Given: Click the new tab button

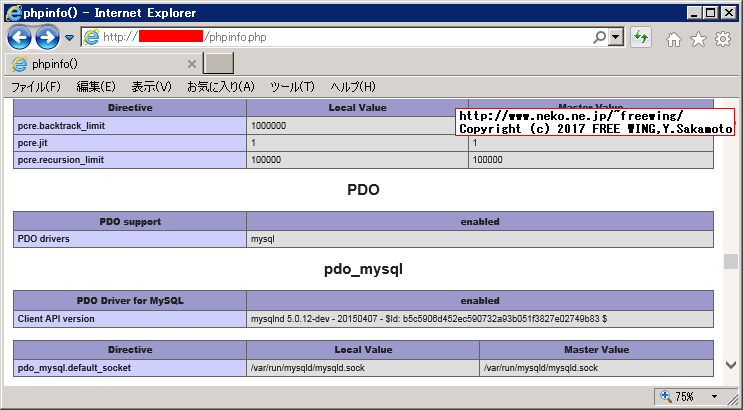Looking at the screenshot, I should click(218, 64).
